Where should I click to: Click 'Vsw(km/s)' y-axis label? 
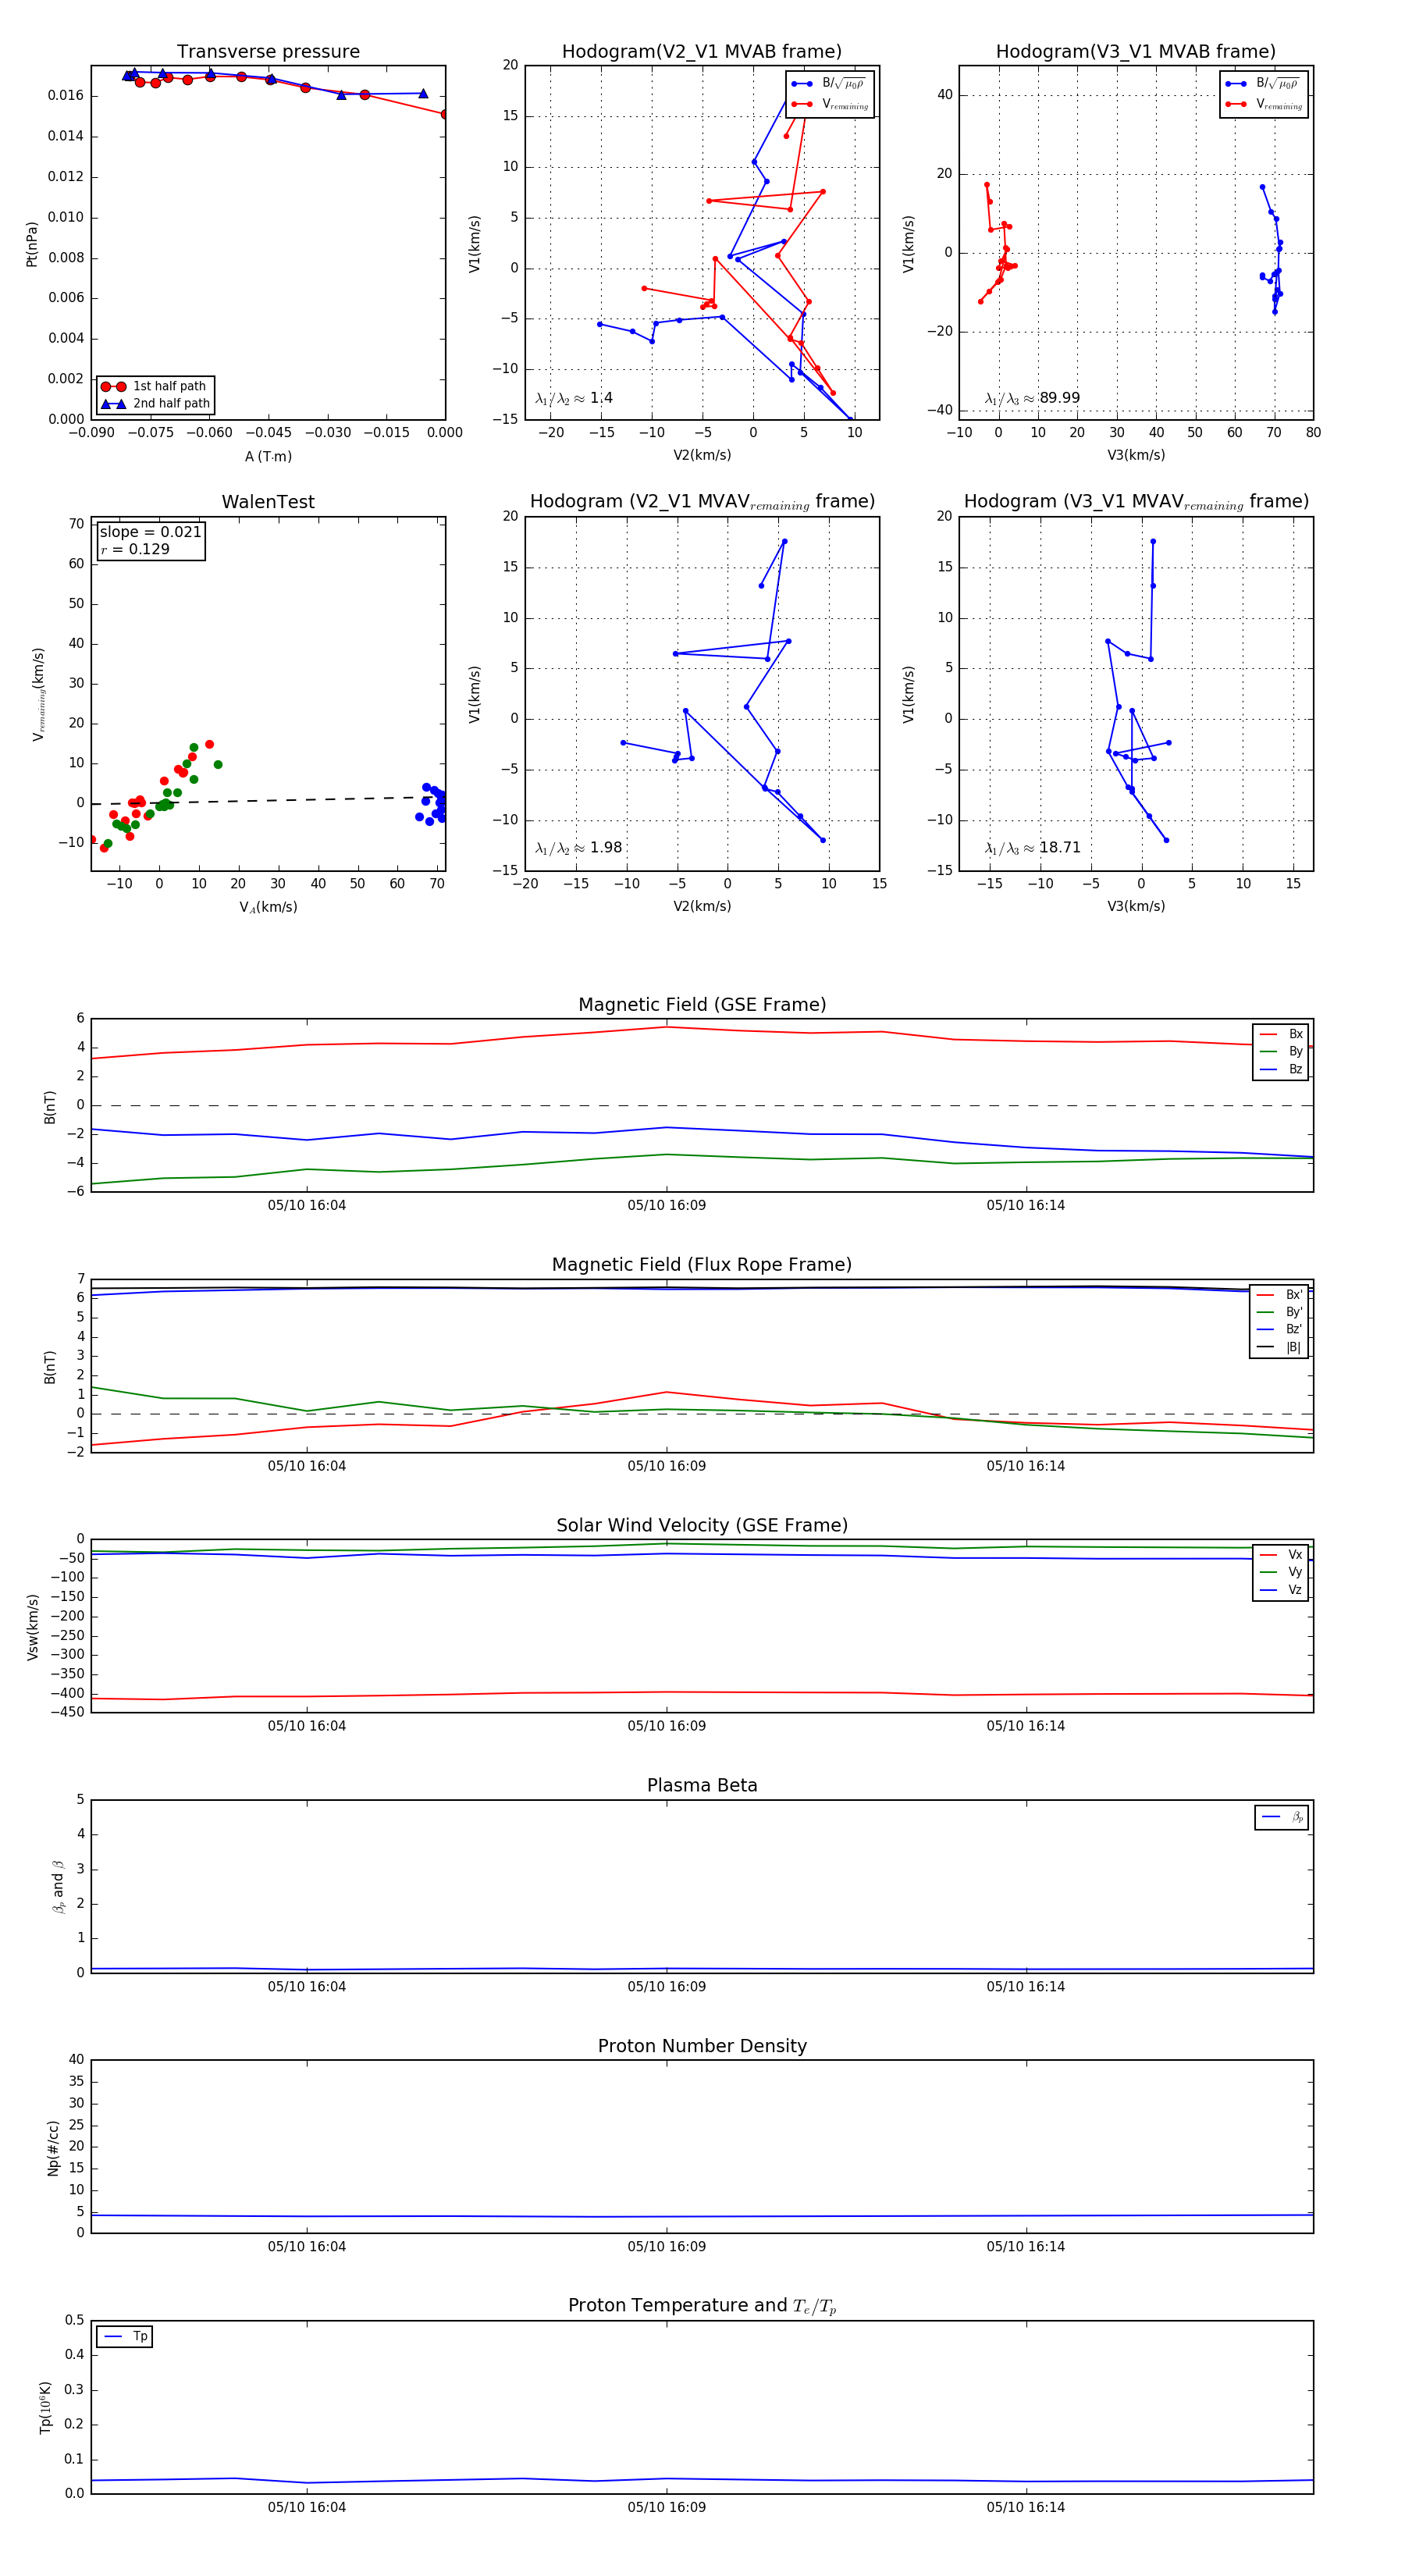(32, 1626)
